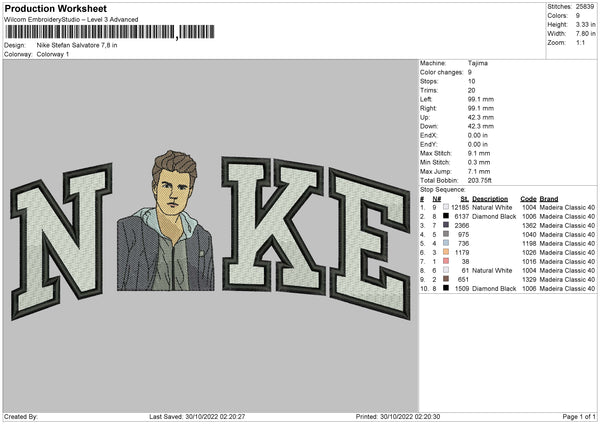Image resolution: width=600 pixels, height=424 pixels.
Task: Click the 'Colorway 1' value
Action: [53, 54]
